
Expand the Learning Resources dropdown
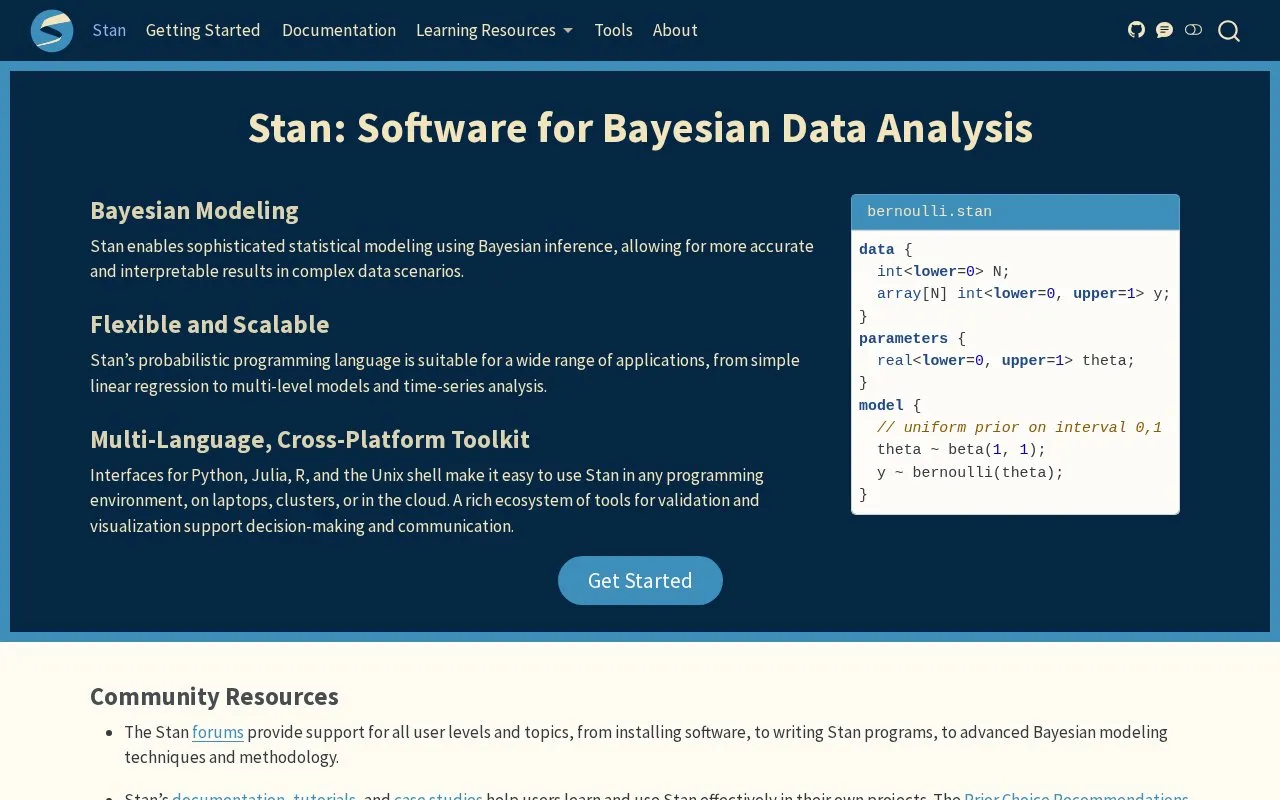494,30
